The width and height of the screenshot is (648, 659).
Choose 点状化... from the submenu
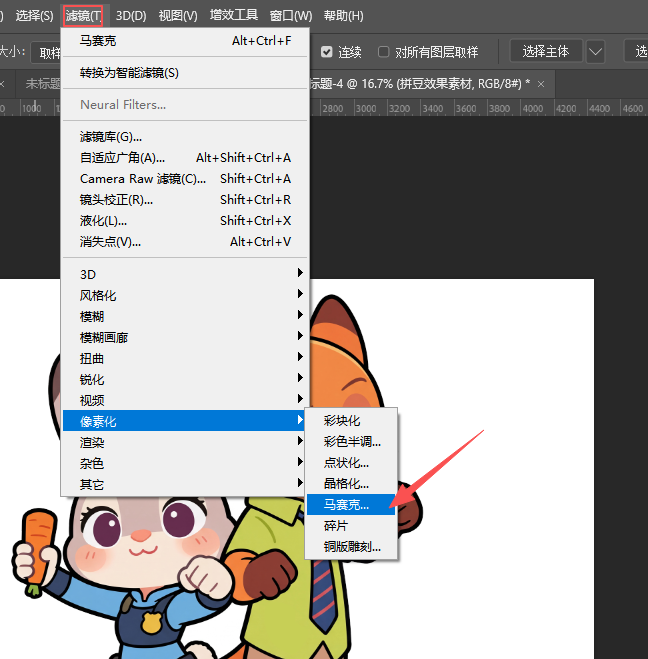pyautogui.click(x=351, y=463)
